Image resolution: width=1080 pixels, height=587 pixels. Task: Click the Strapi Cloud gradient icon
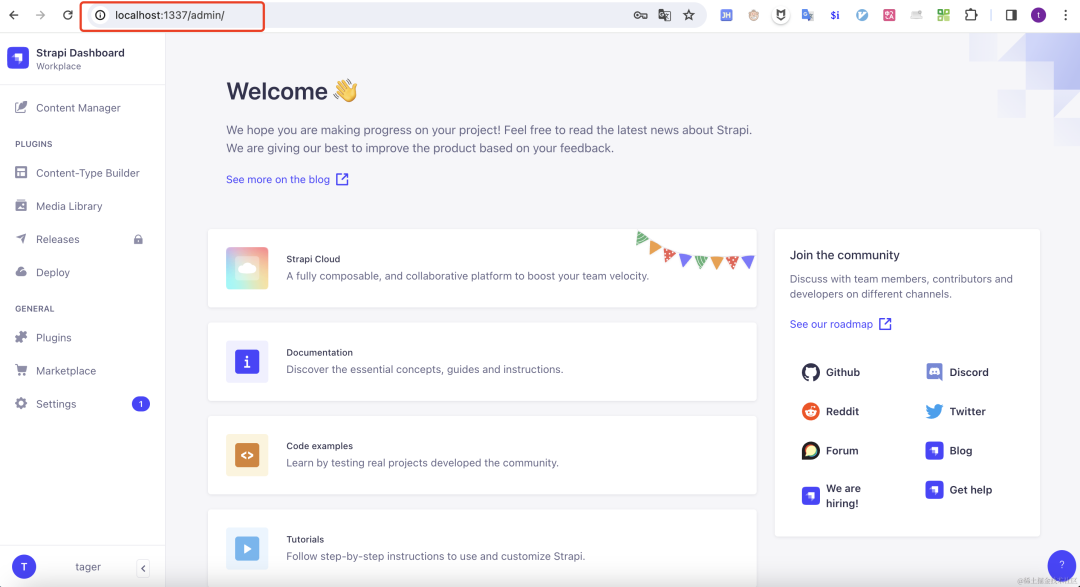(247, 268)
